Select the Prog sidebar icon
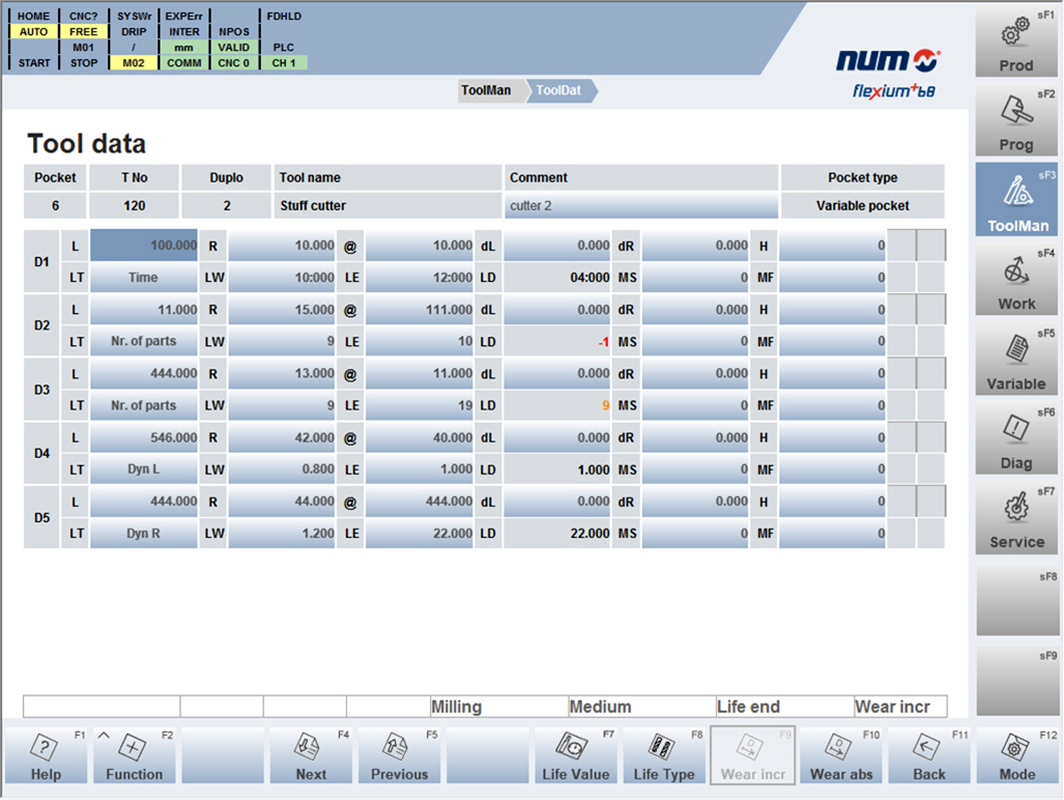 (1016, 120)
